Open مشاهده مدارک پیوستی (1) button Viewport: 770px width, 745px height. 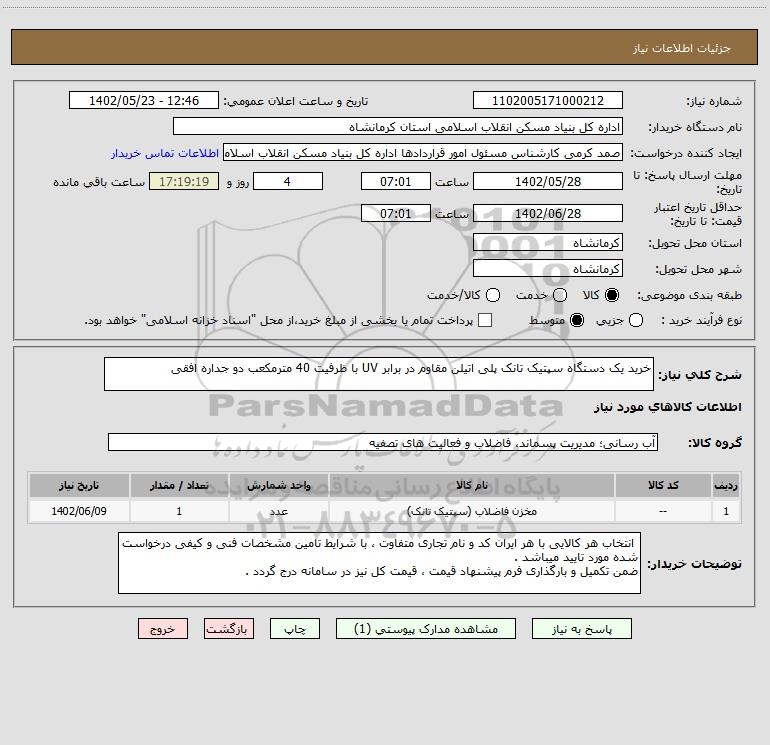pyautogui.click(x=426, y=629)
